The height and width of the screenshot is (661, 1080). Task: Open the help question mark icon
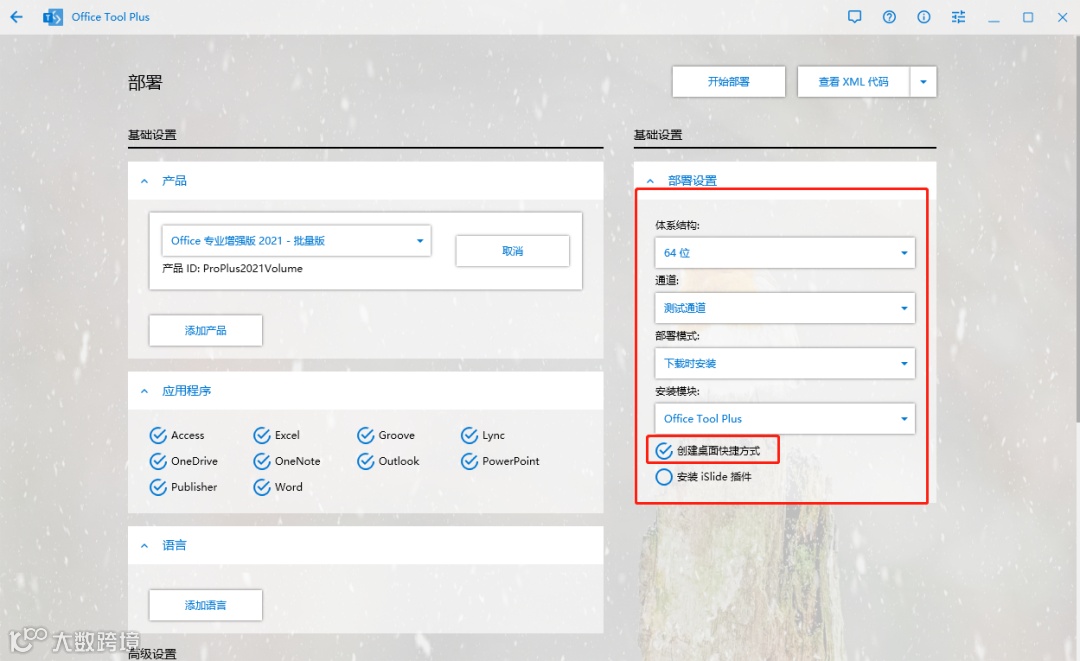click(889, 17)
